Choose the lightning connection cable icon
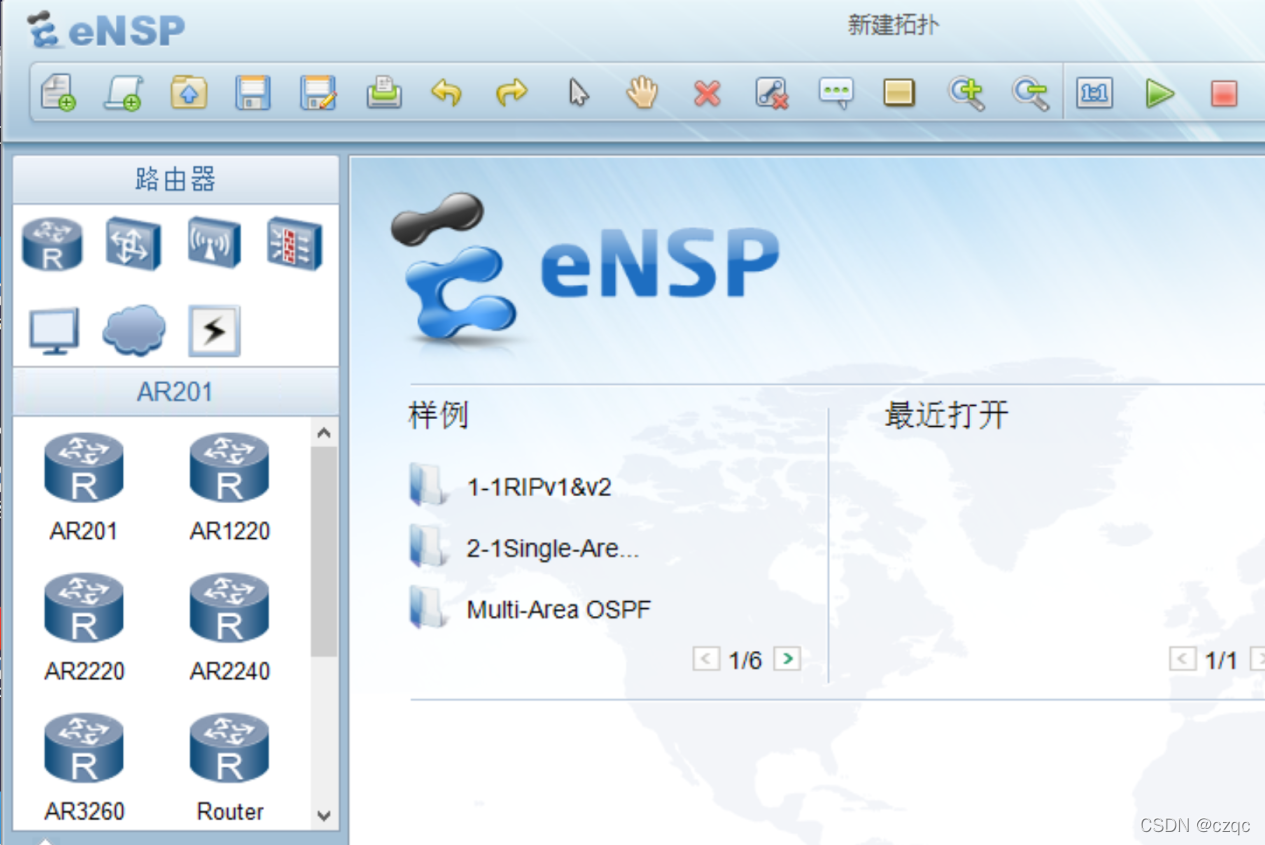Viewport: 1265px width, 845px height. point(215,331)
